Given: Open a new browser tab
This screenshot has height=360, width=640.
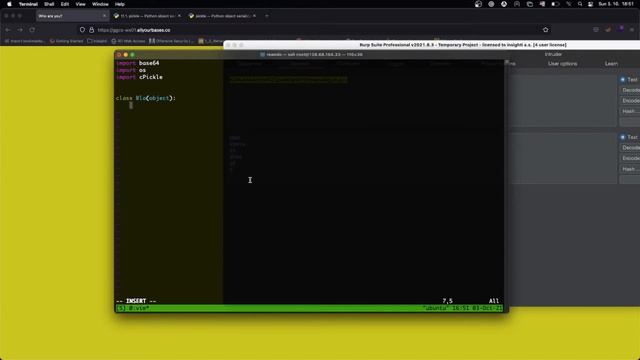Looking at the screenshot, I should pyautogui.click(x=267, y=16).
